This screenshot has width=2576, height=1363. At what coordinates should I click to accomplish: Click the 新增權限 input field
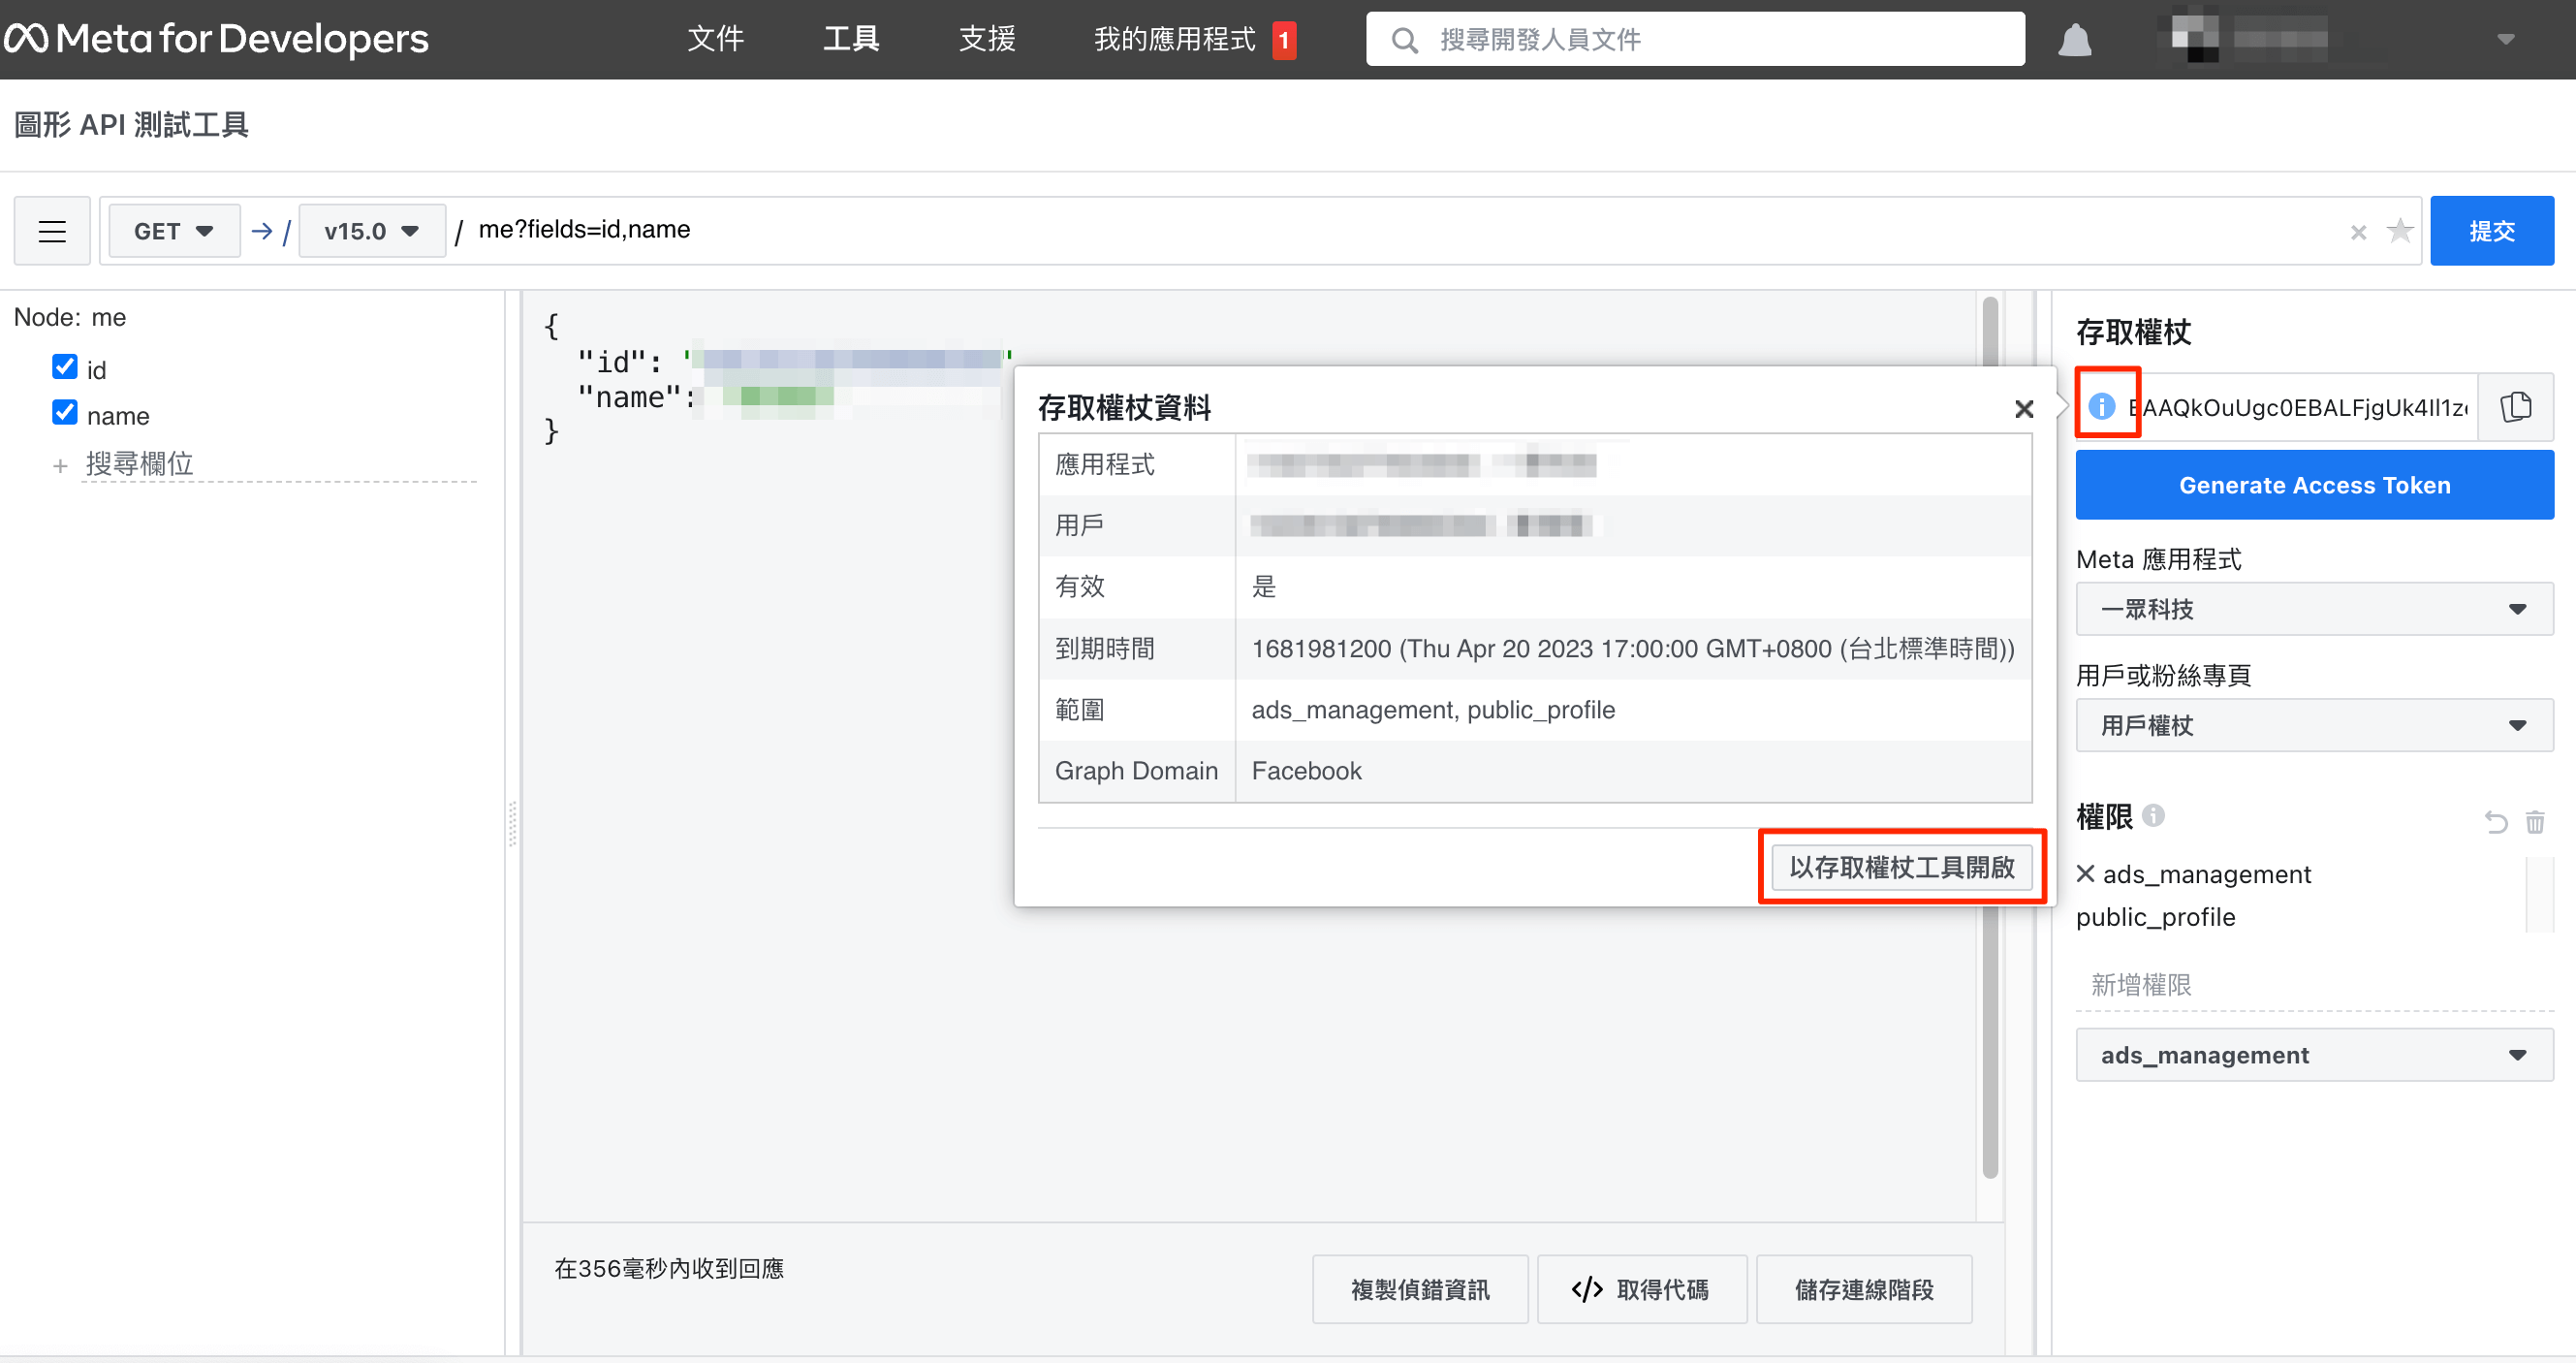(2314, 985)
